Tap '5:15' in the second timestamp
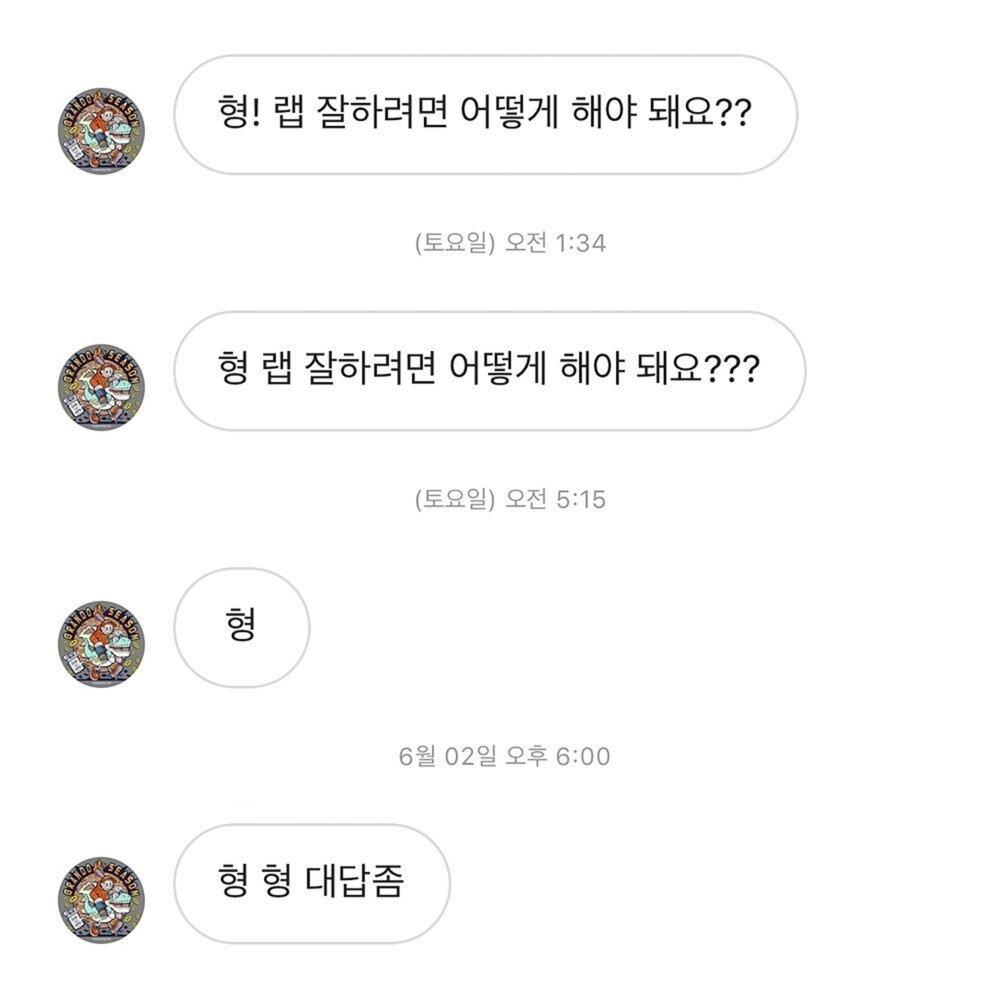This screenshot has height=1000, width=1000. [x=579, y=499]
